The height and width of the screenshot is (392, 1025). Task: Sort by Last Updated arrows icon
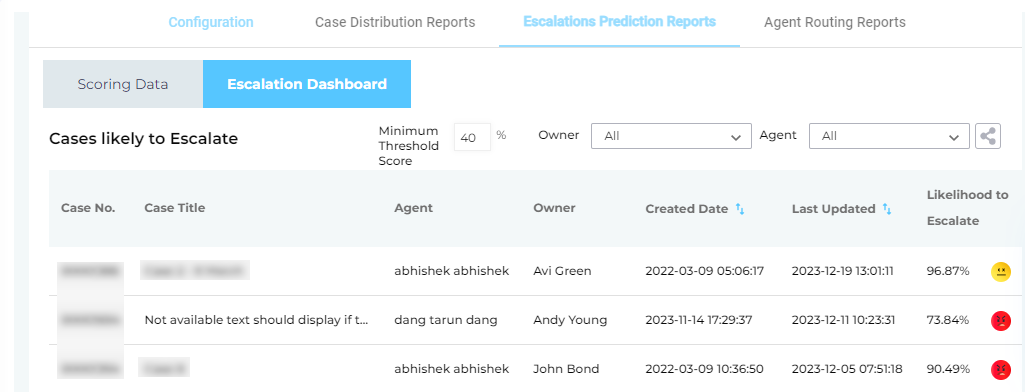[x=887, y=209]
